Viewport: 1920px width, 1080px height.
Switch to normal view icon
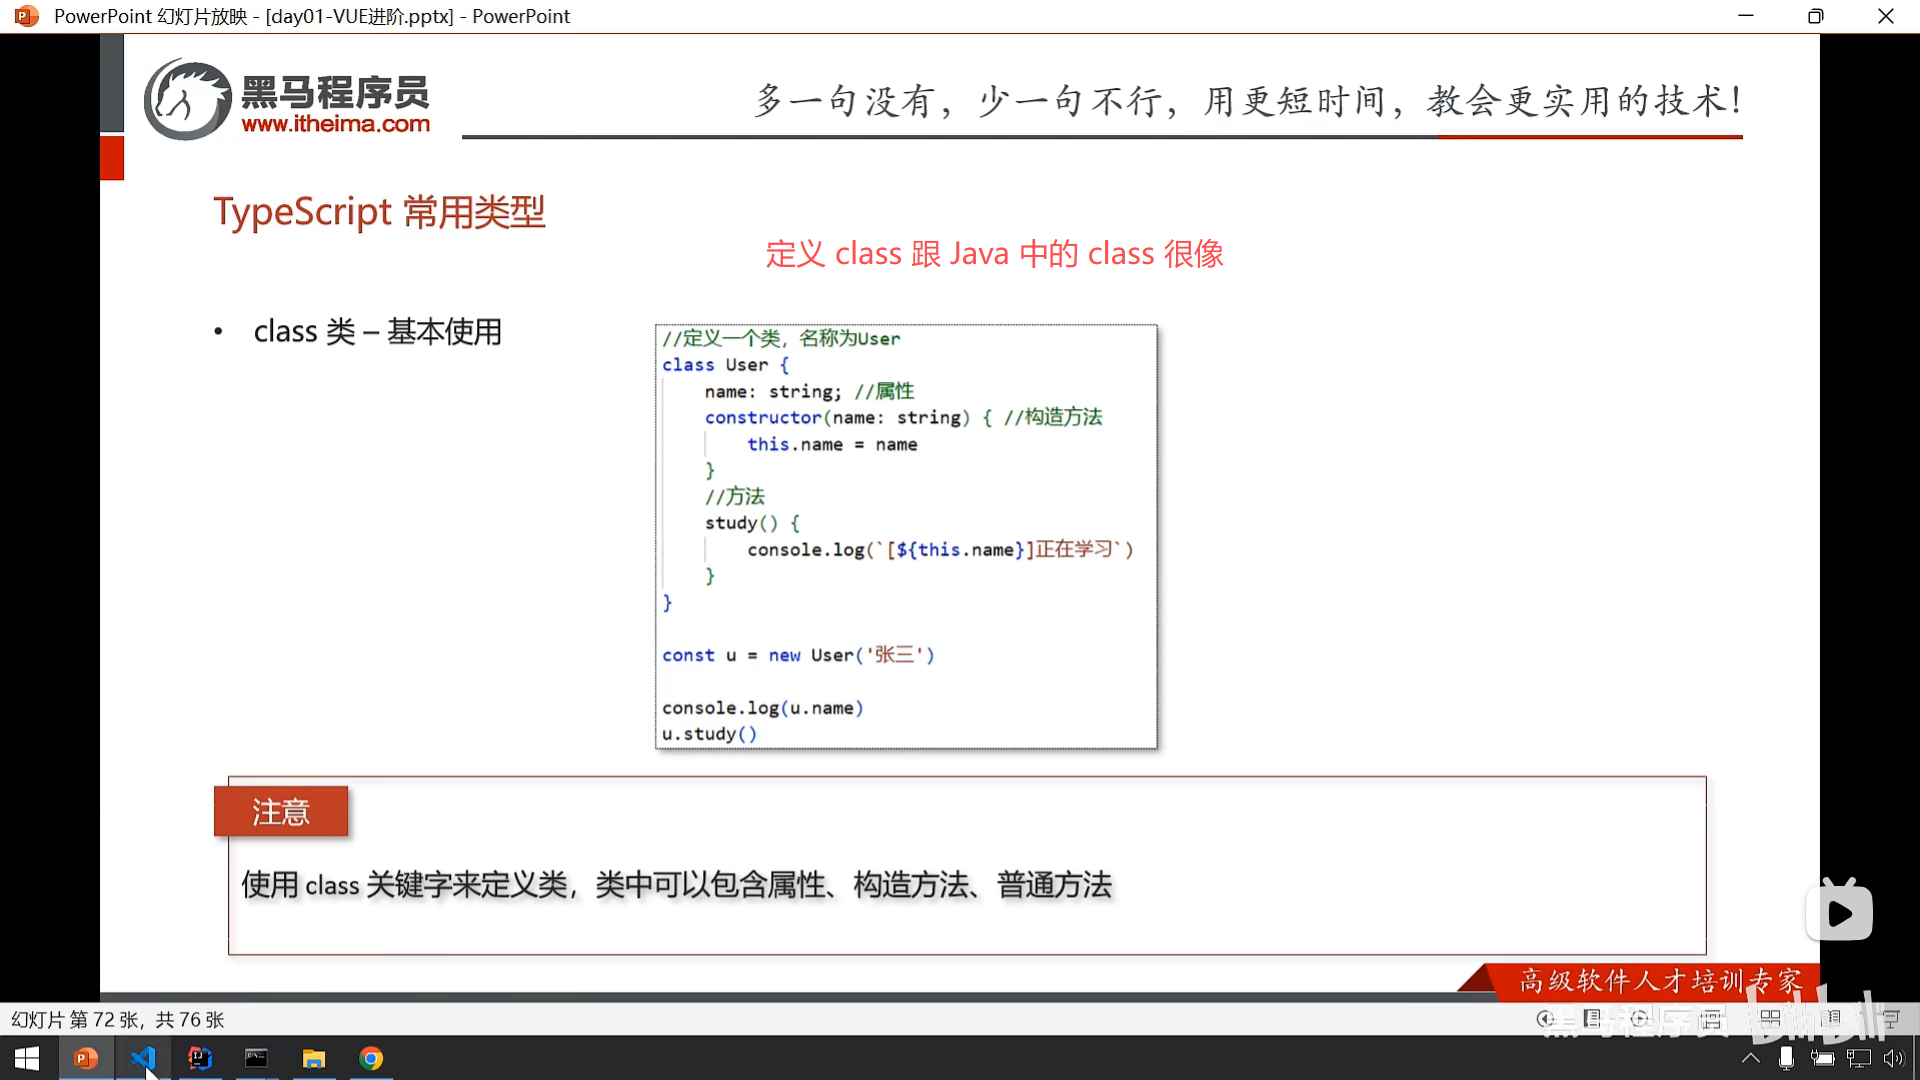(x=1712, y=1019)
